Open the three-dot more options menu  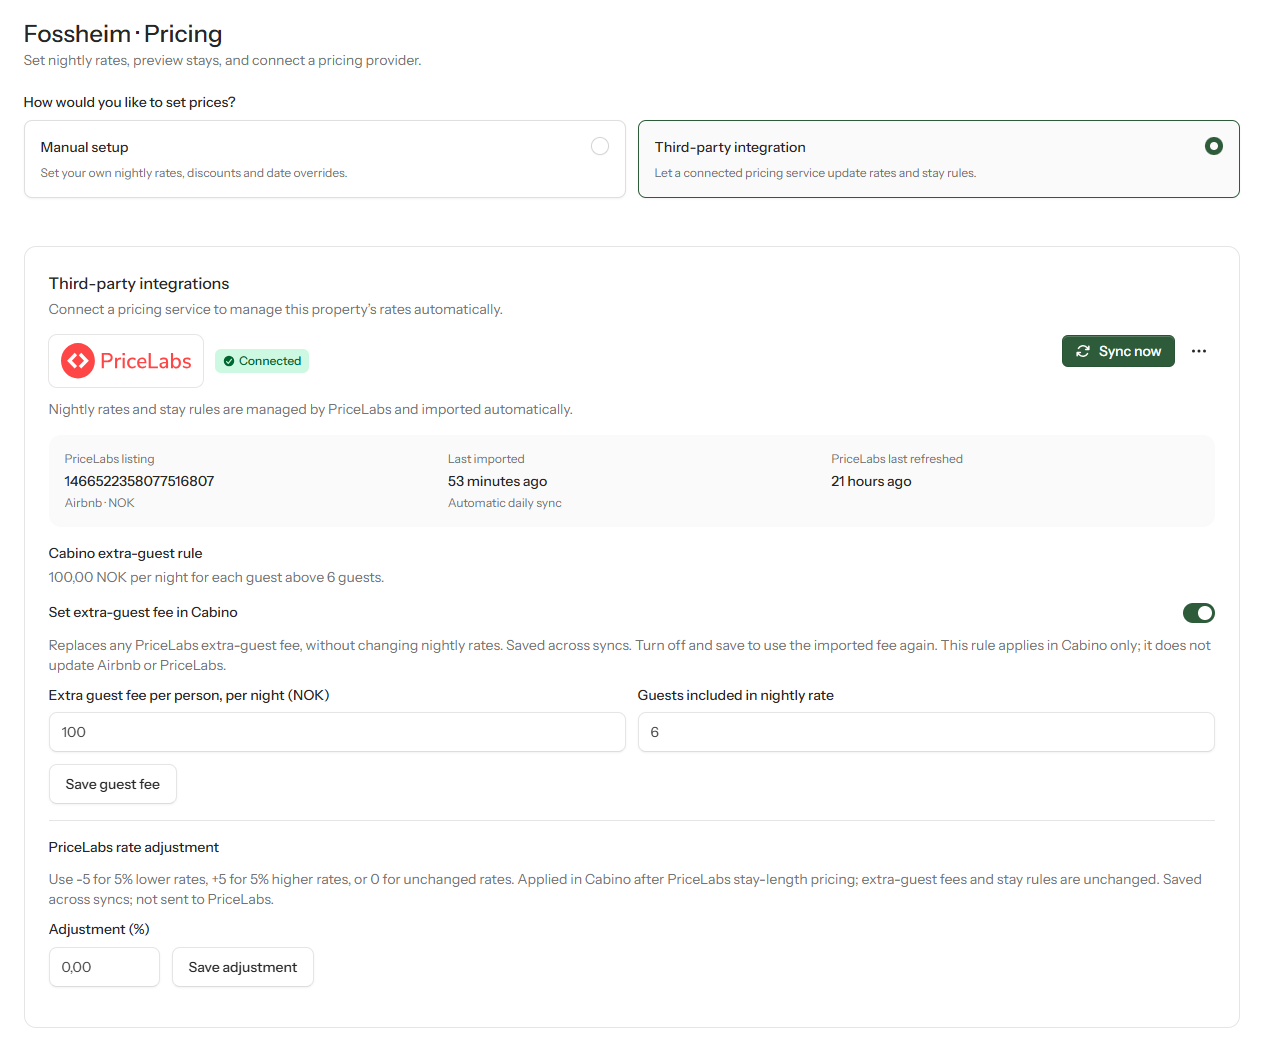click(x=1199, y=351)
